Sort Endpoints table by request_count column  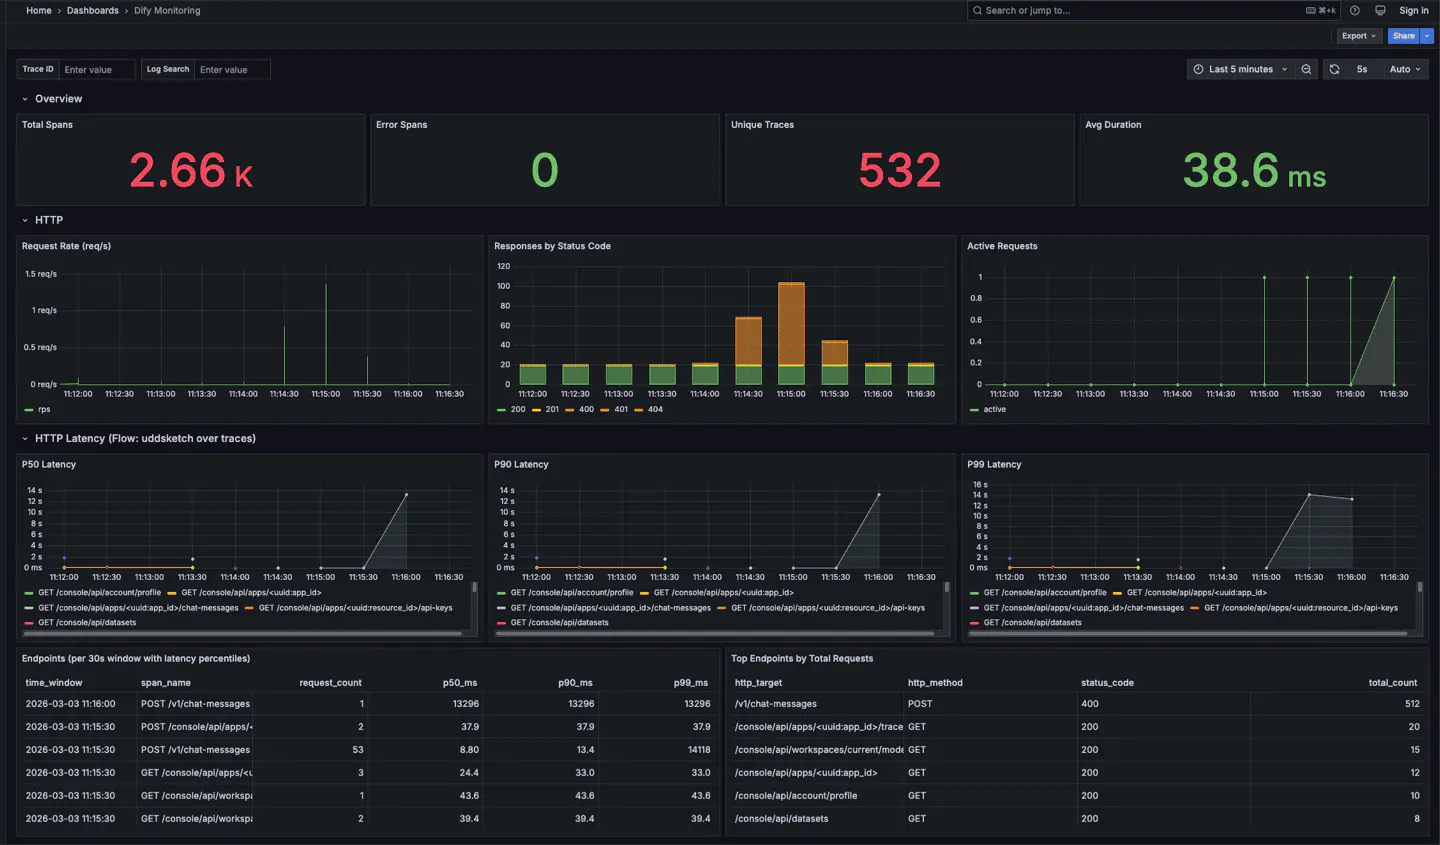[331, 683]
